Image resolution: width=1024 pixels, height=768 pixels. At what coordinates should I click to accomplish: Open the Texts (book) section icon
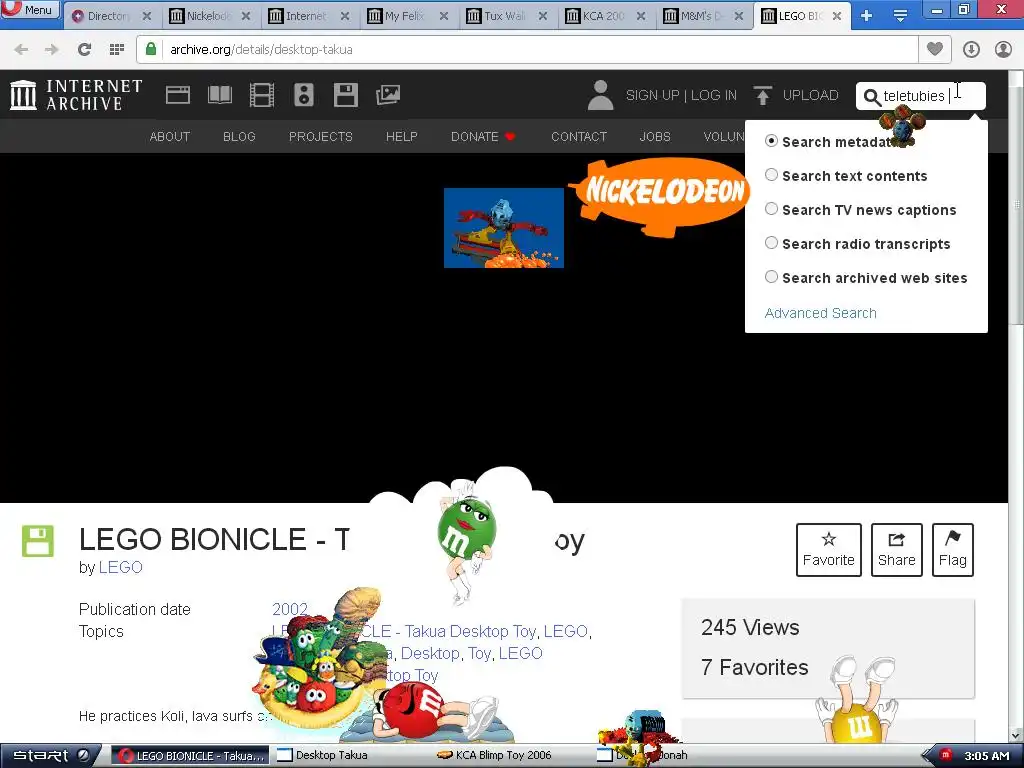click(219, 95)
